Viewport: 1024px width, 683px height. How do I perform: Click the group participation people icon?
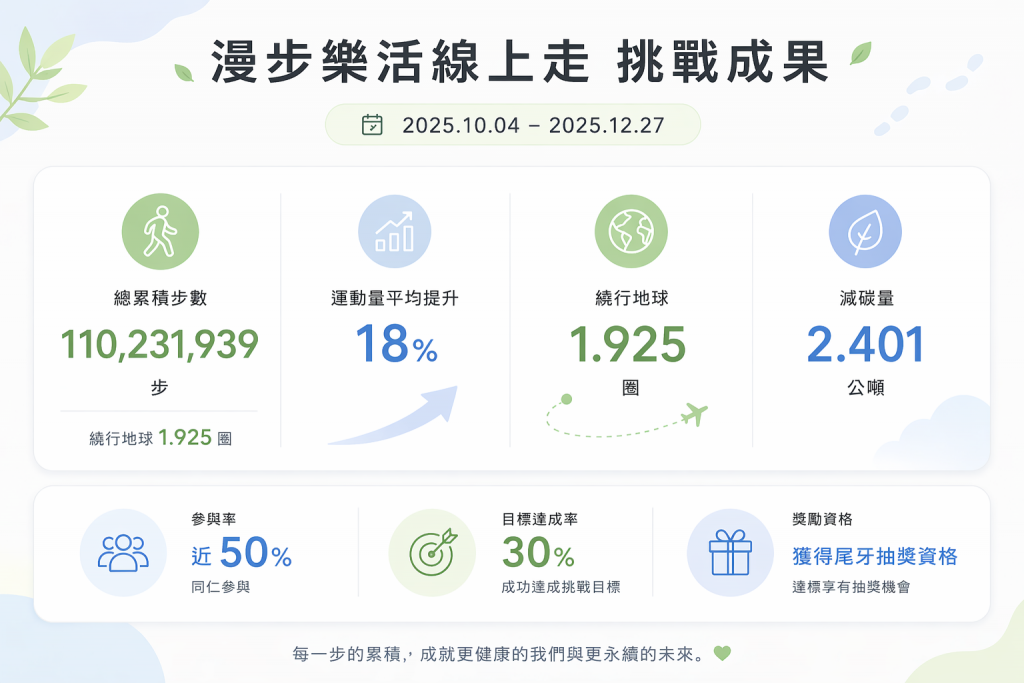click(x=124, y=553)
